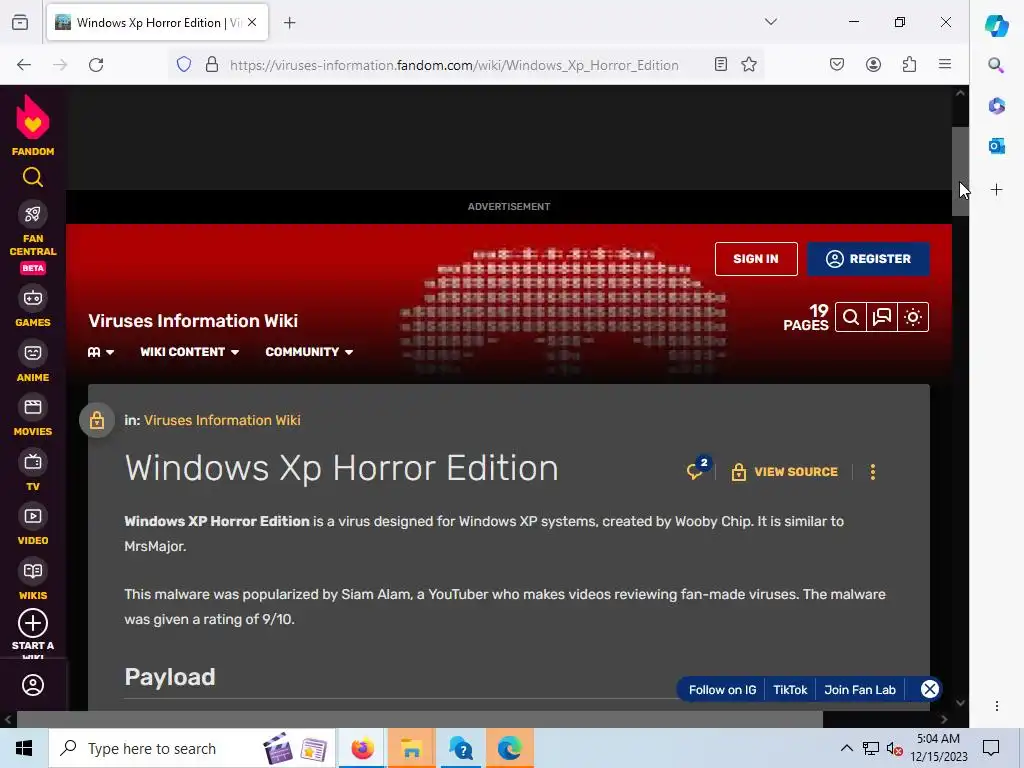This screenshot has width=1024, height=768.
Task: Open the Anime section icon
Action: pyautogui.click(x=33, y=353)
